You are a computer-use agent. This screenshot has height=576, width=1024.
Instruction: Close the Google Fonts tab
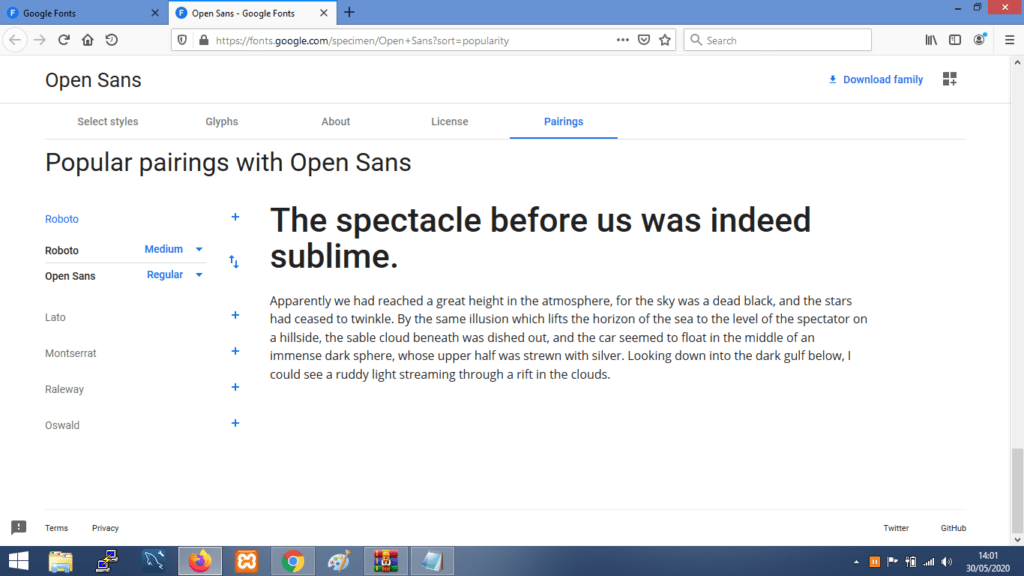pos(155,13)
